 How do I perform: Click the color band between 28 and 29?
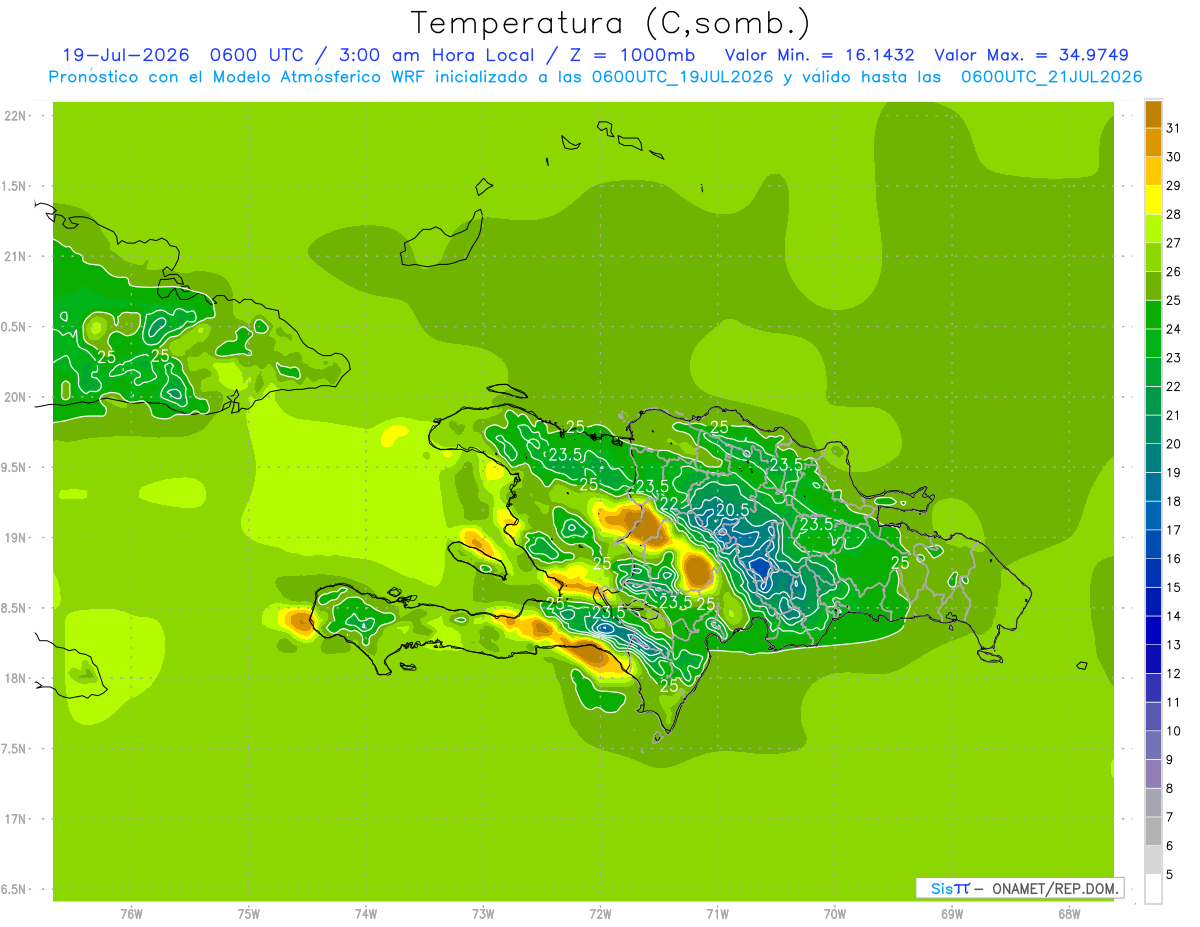pyautogui.click(x=1153, y=199)
